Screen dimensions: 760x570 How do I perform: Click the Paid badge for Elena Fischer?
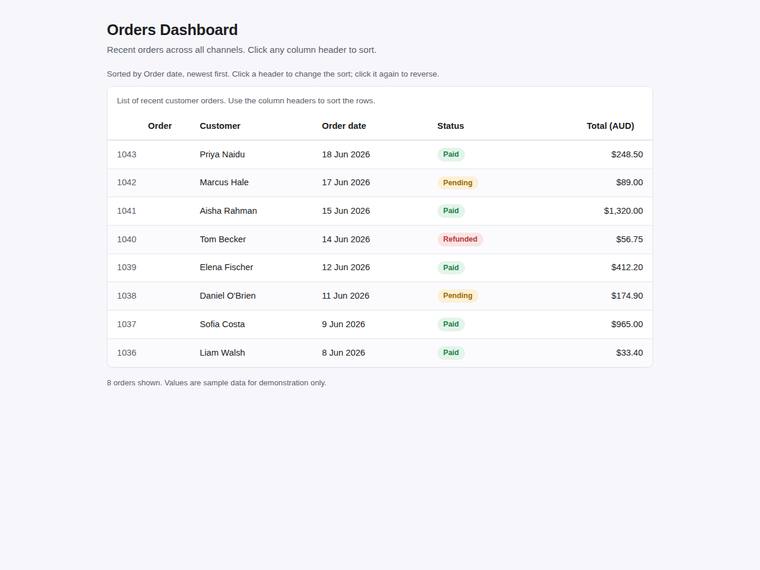pyautogui.click(x=451, y=268)
